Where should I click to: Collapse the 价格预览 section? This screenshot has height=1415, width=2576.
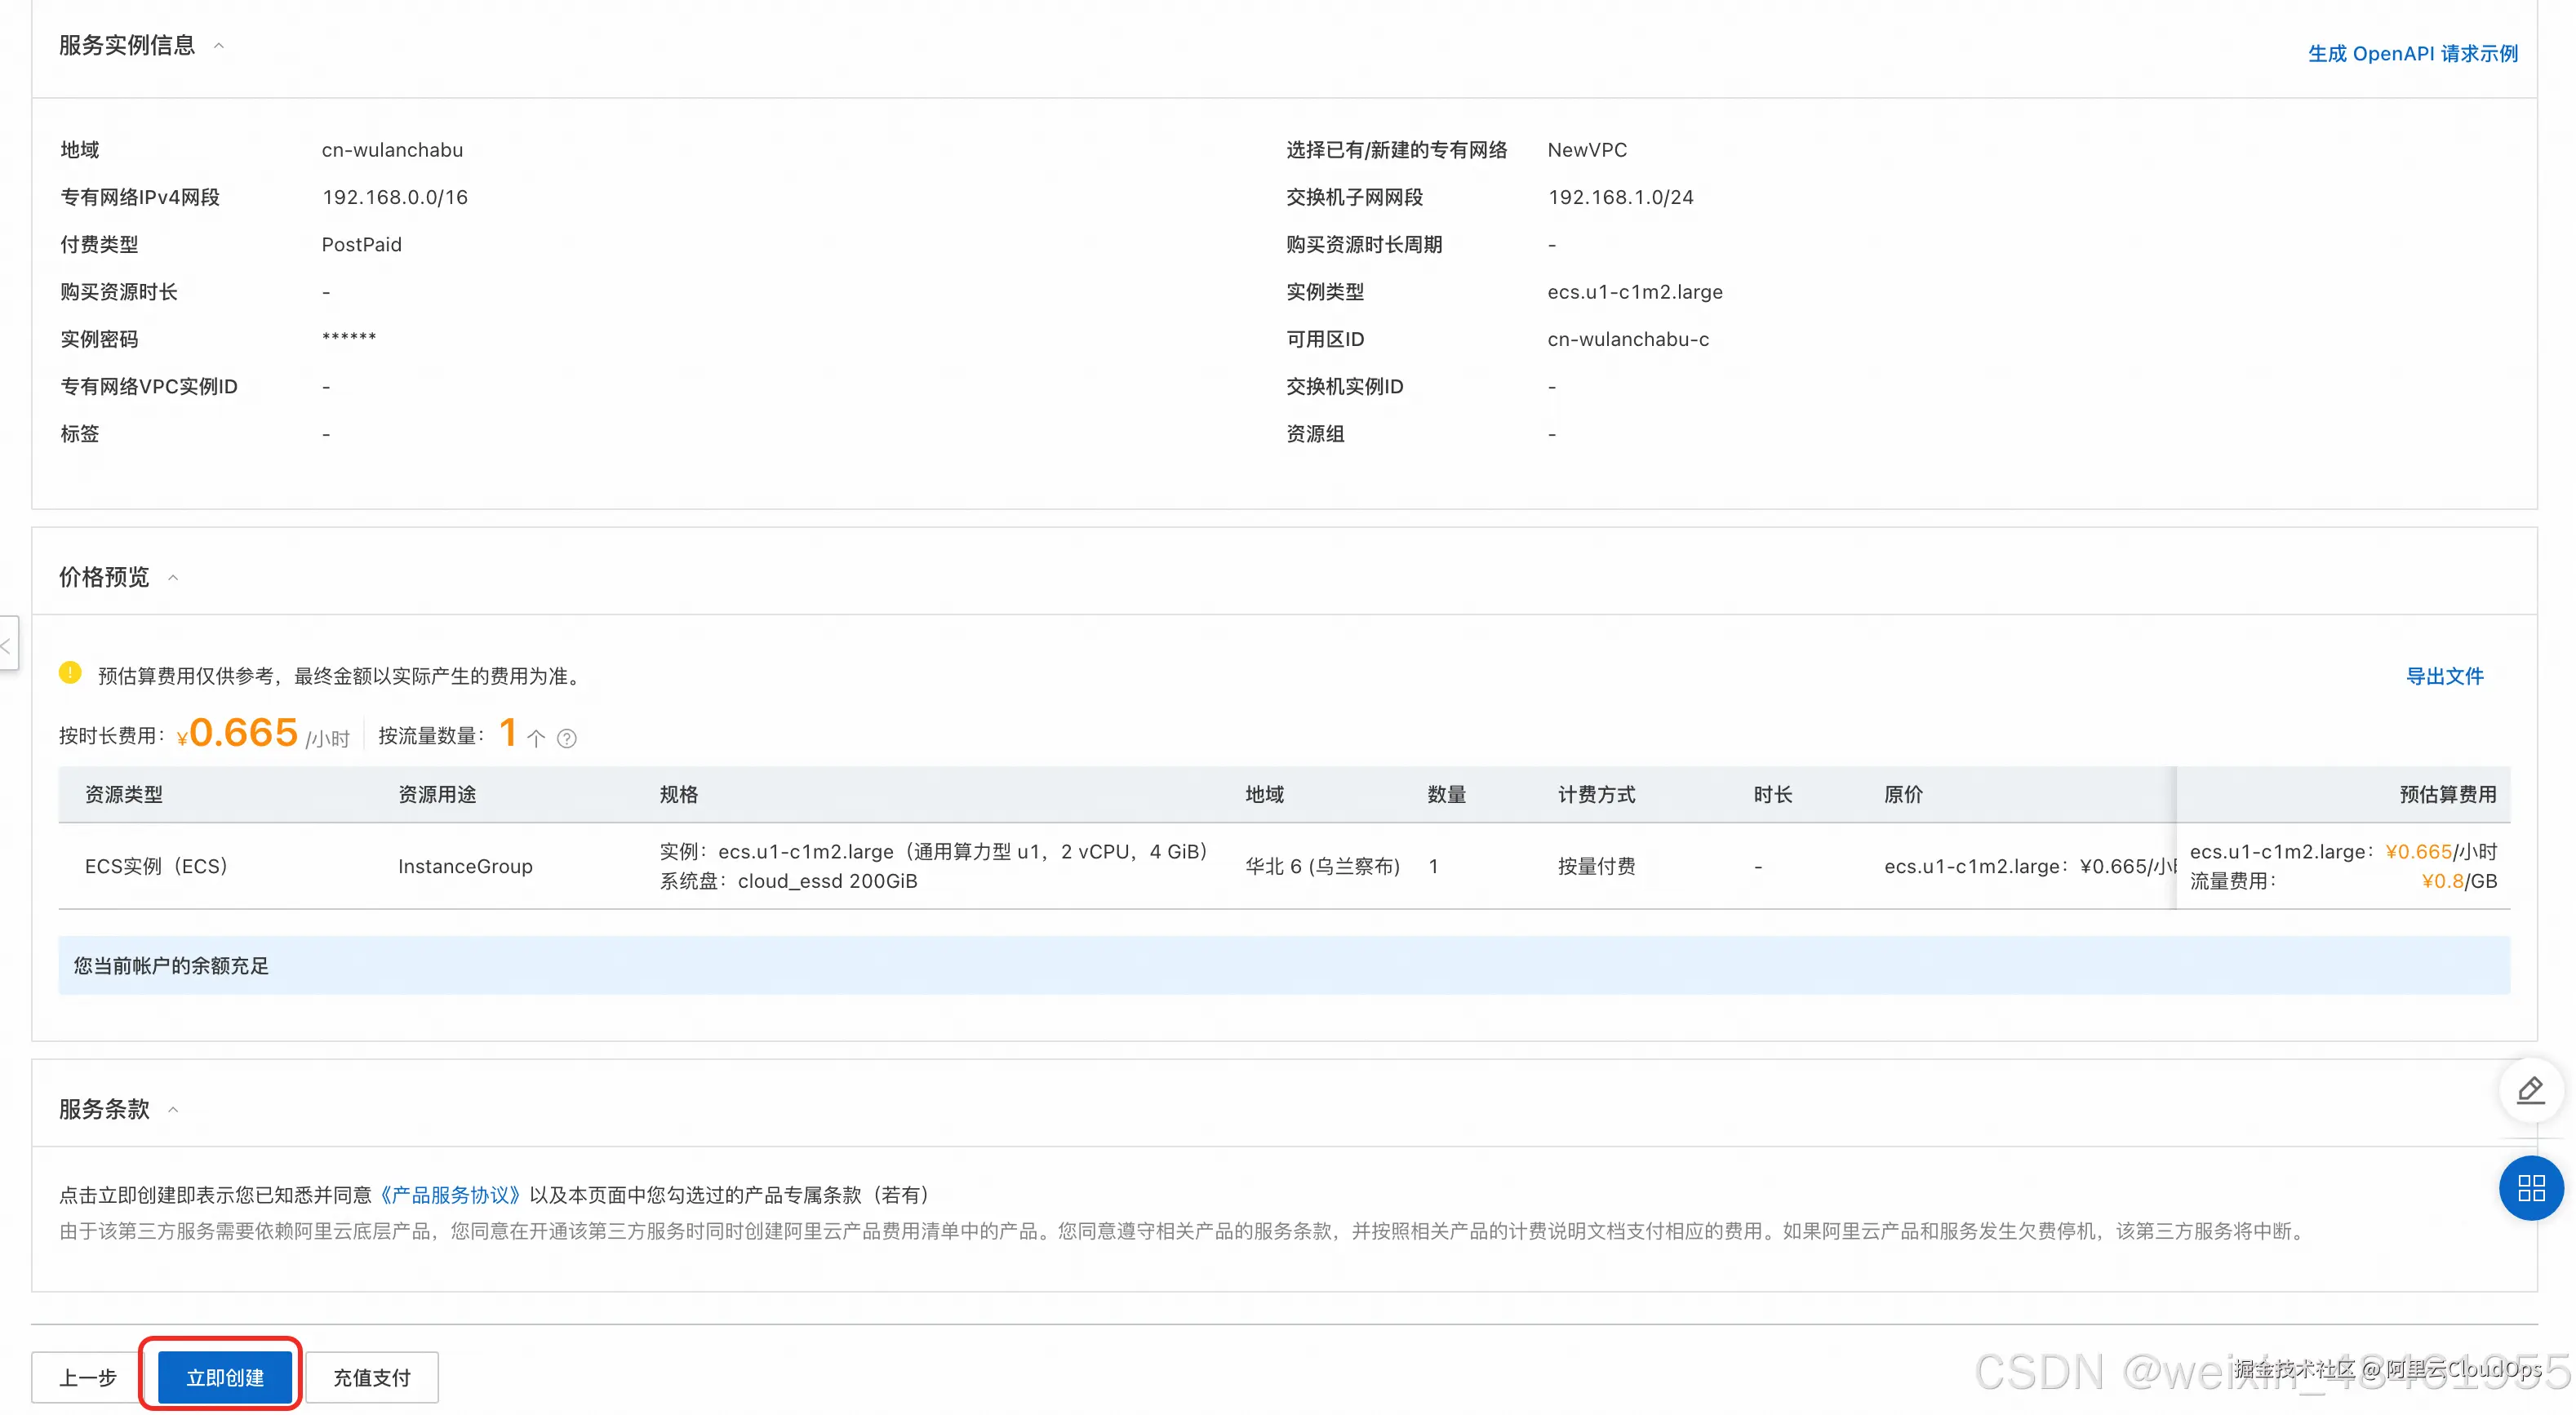[172, 577]
